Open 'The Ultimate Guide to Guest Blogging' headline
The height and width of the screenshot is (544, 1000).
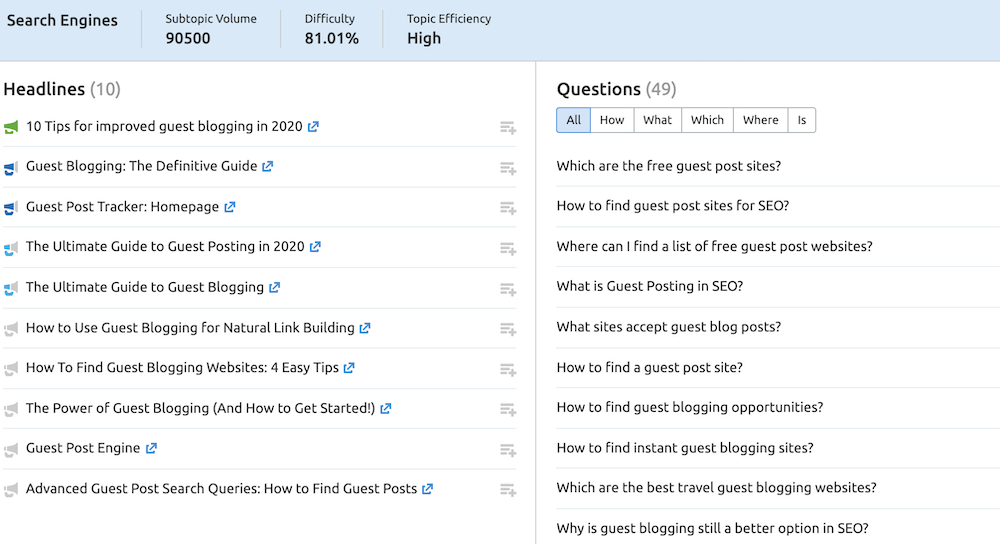(x=145, y=287)
